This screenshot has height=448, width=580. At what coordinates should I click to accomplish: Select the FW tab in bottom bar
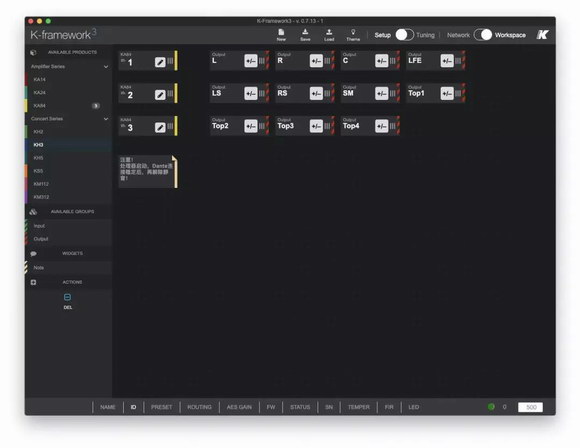271,407
